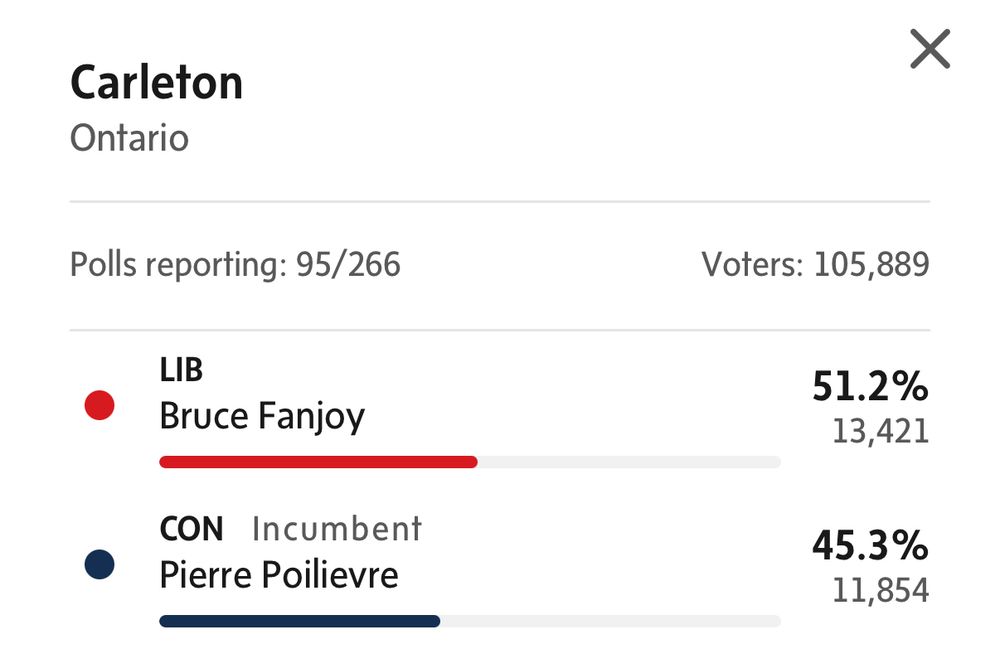Viewport: 1000px width, 667px height.
Task: Click Pierre Poilievre's navy result bar
Action: (x=300, y=620)
